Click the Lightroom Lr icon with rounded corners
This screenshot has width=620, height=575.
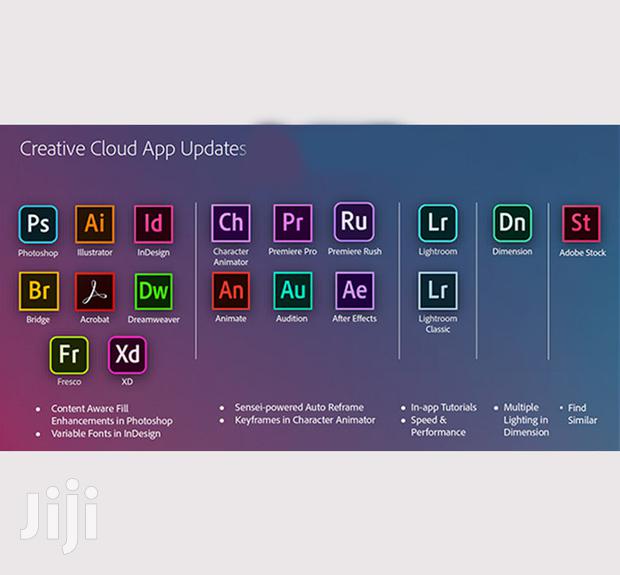[x=438, y=223]
